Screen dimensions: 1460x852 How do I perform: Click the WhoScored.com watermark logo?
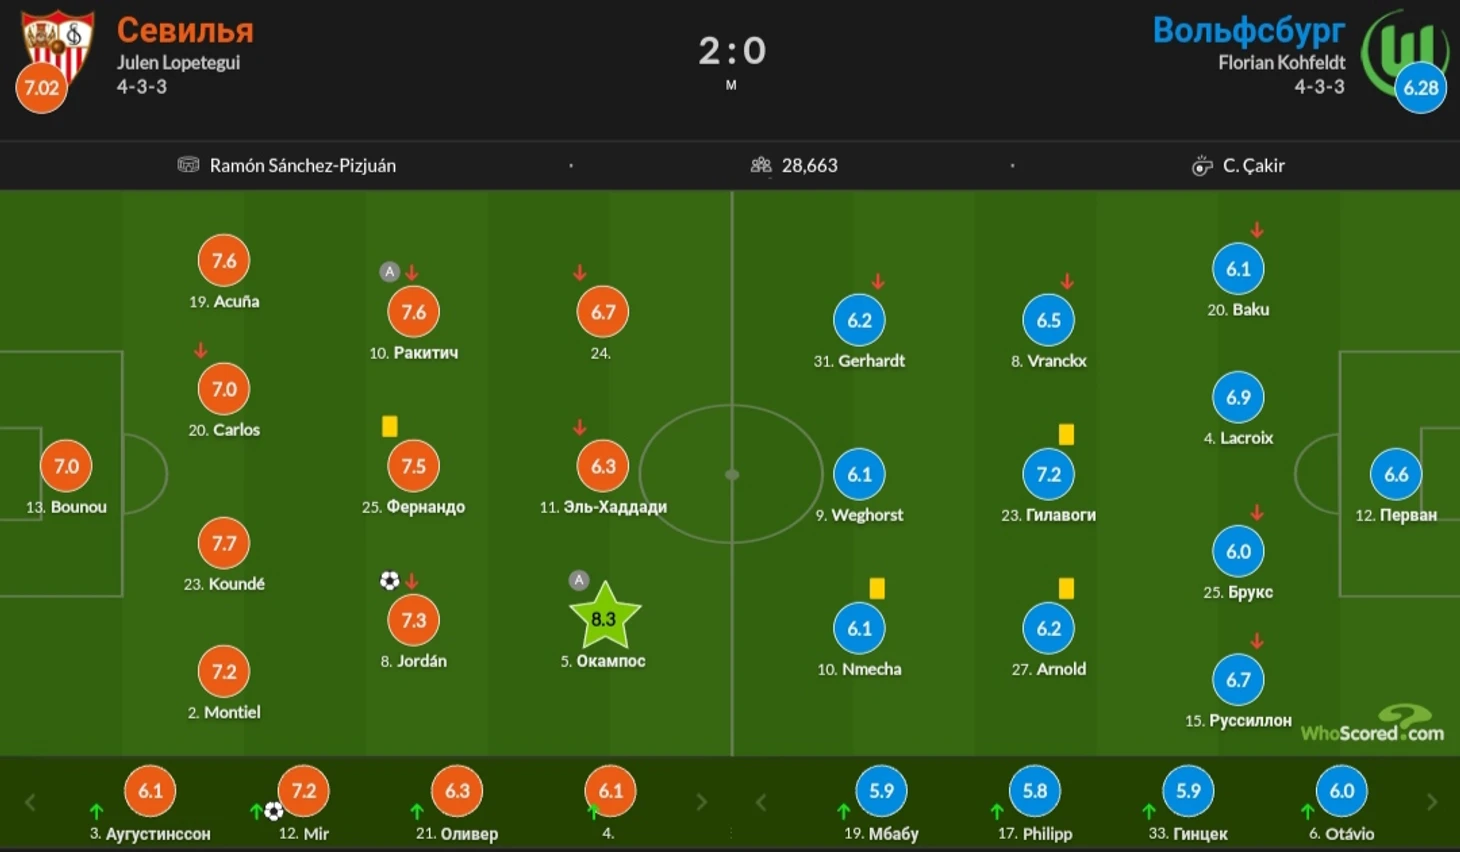coord(1373,724)
